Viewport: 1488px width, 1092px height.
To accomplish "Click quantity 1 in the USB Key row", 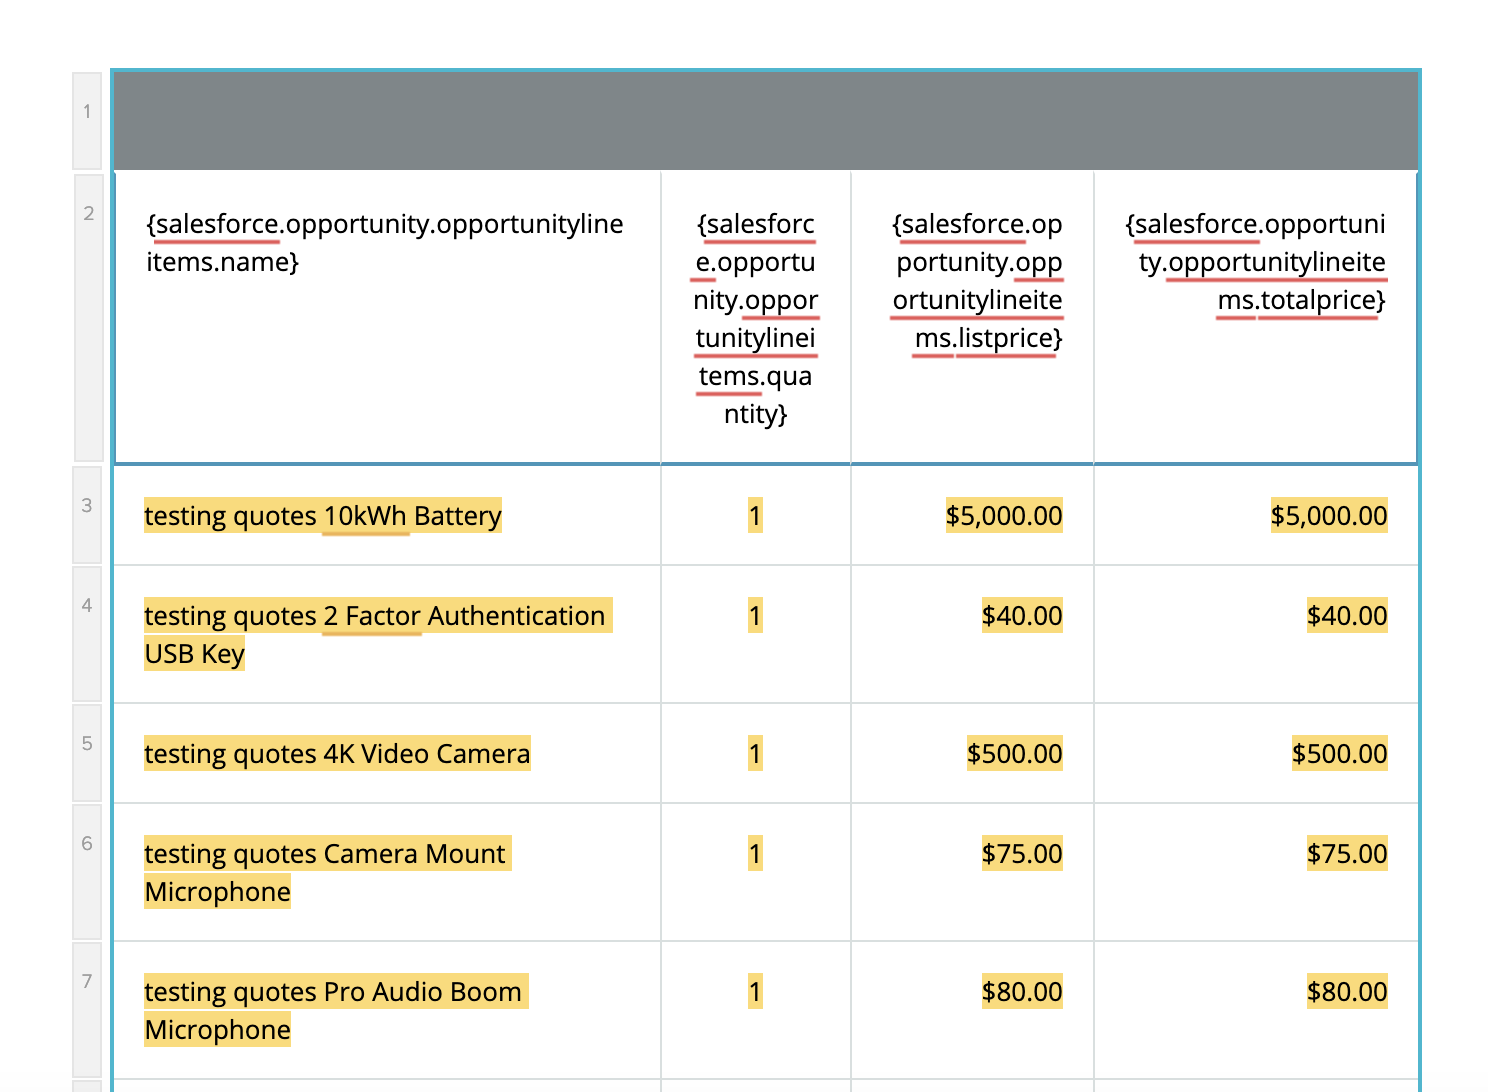I will pos(756,634).
